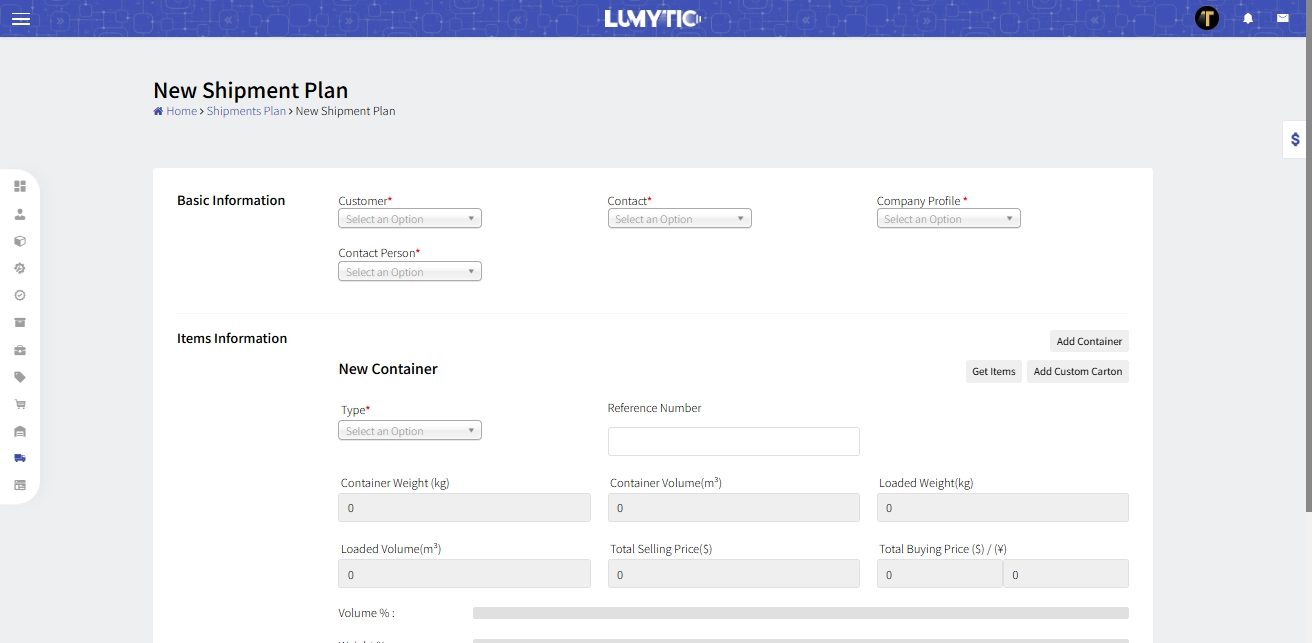Click the settings gear icon in sidebar
The width and height of the screenshot is (1312, 643).
click(20, 268)
